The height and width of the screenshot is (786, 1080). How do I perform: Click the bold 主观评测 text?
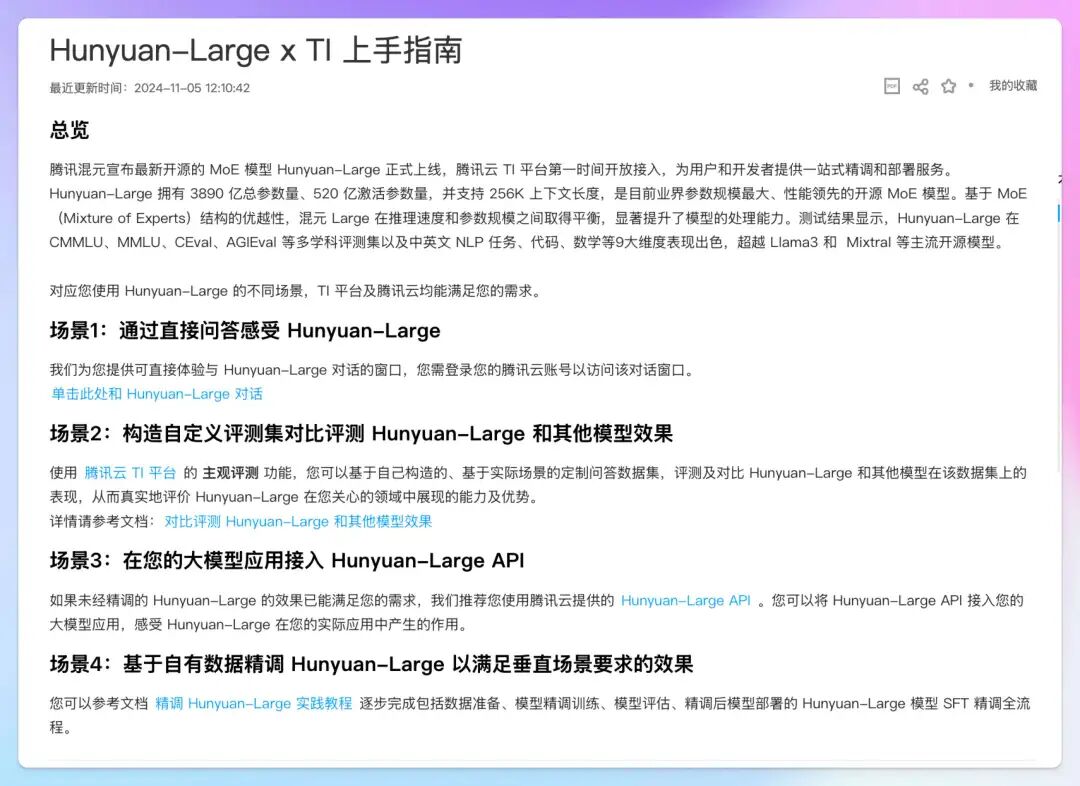(x=230, y=472)
